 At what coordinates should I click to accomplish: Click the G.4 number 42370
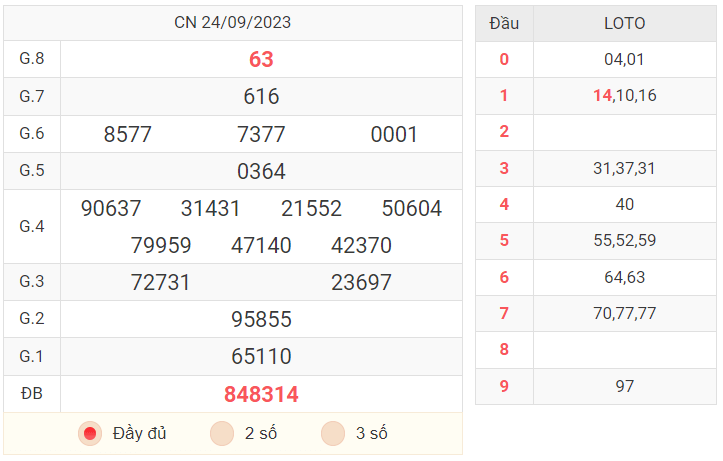pyautogui.click(x=362, y=245)
